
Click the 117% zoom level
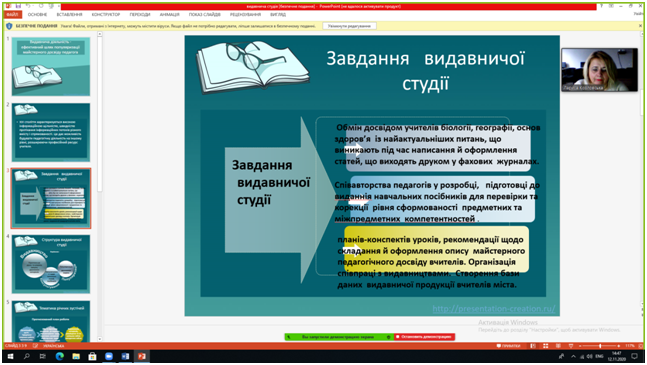(629, 346)
